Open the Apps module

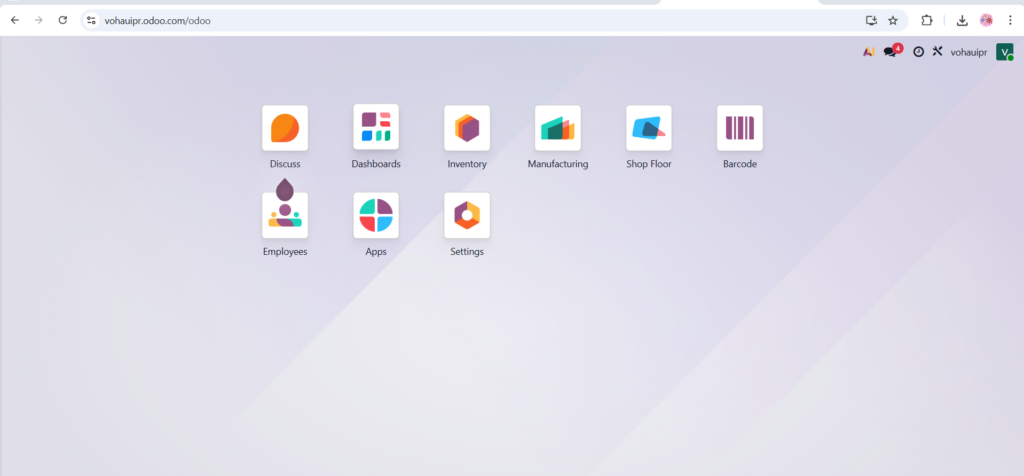pyautogui.click(x=376, y=215)
